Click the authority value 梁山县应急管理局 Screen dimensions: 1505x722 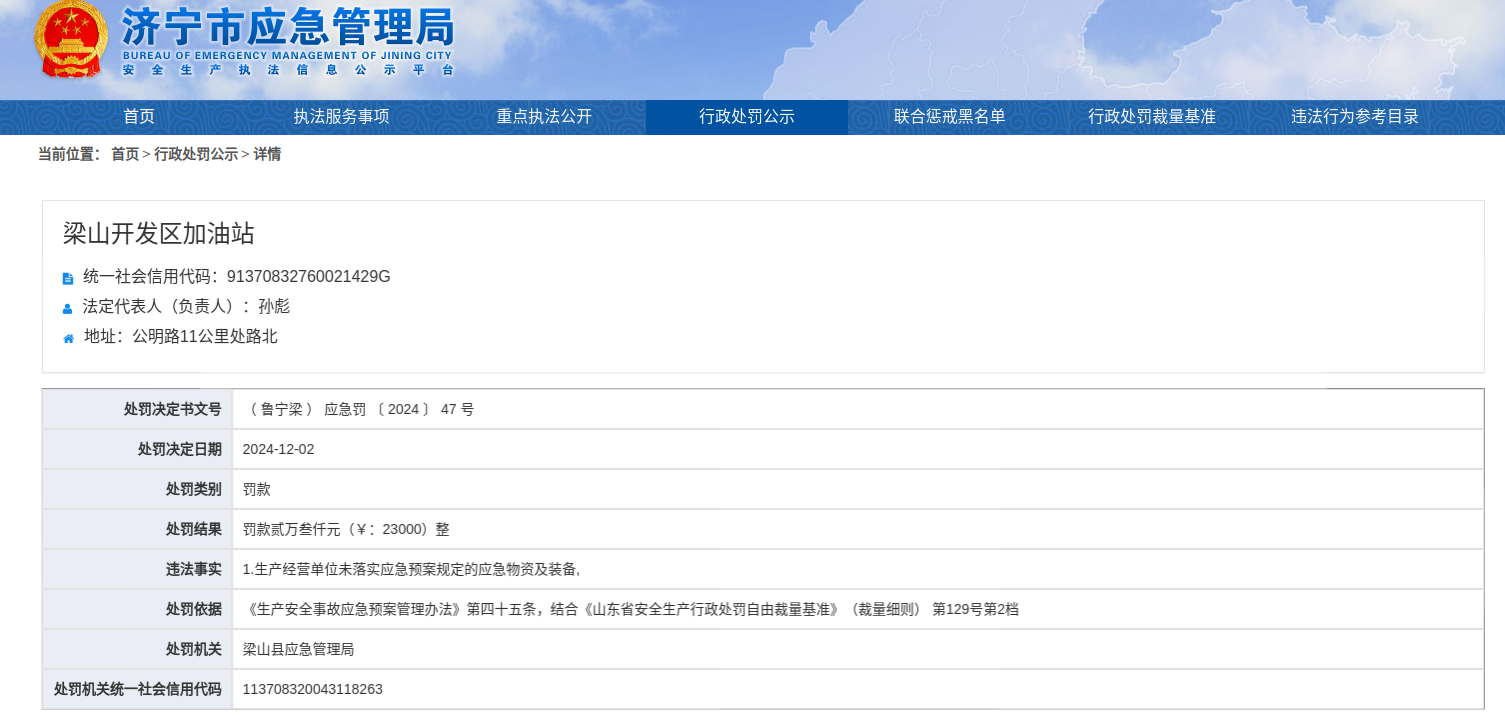click(x=299, y=649)
